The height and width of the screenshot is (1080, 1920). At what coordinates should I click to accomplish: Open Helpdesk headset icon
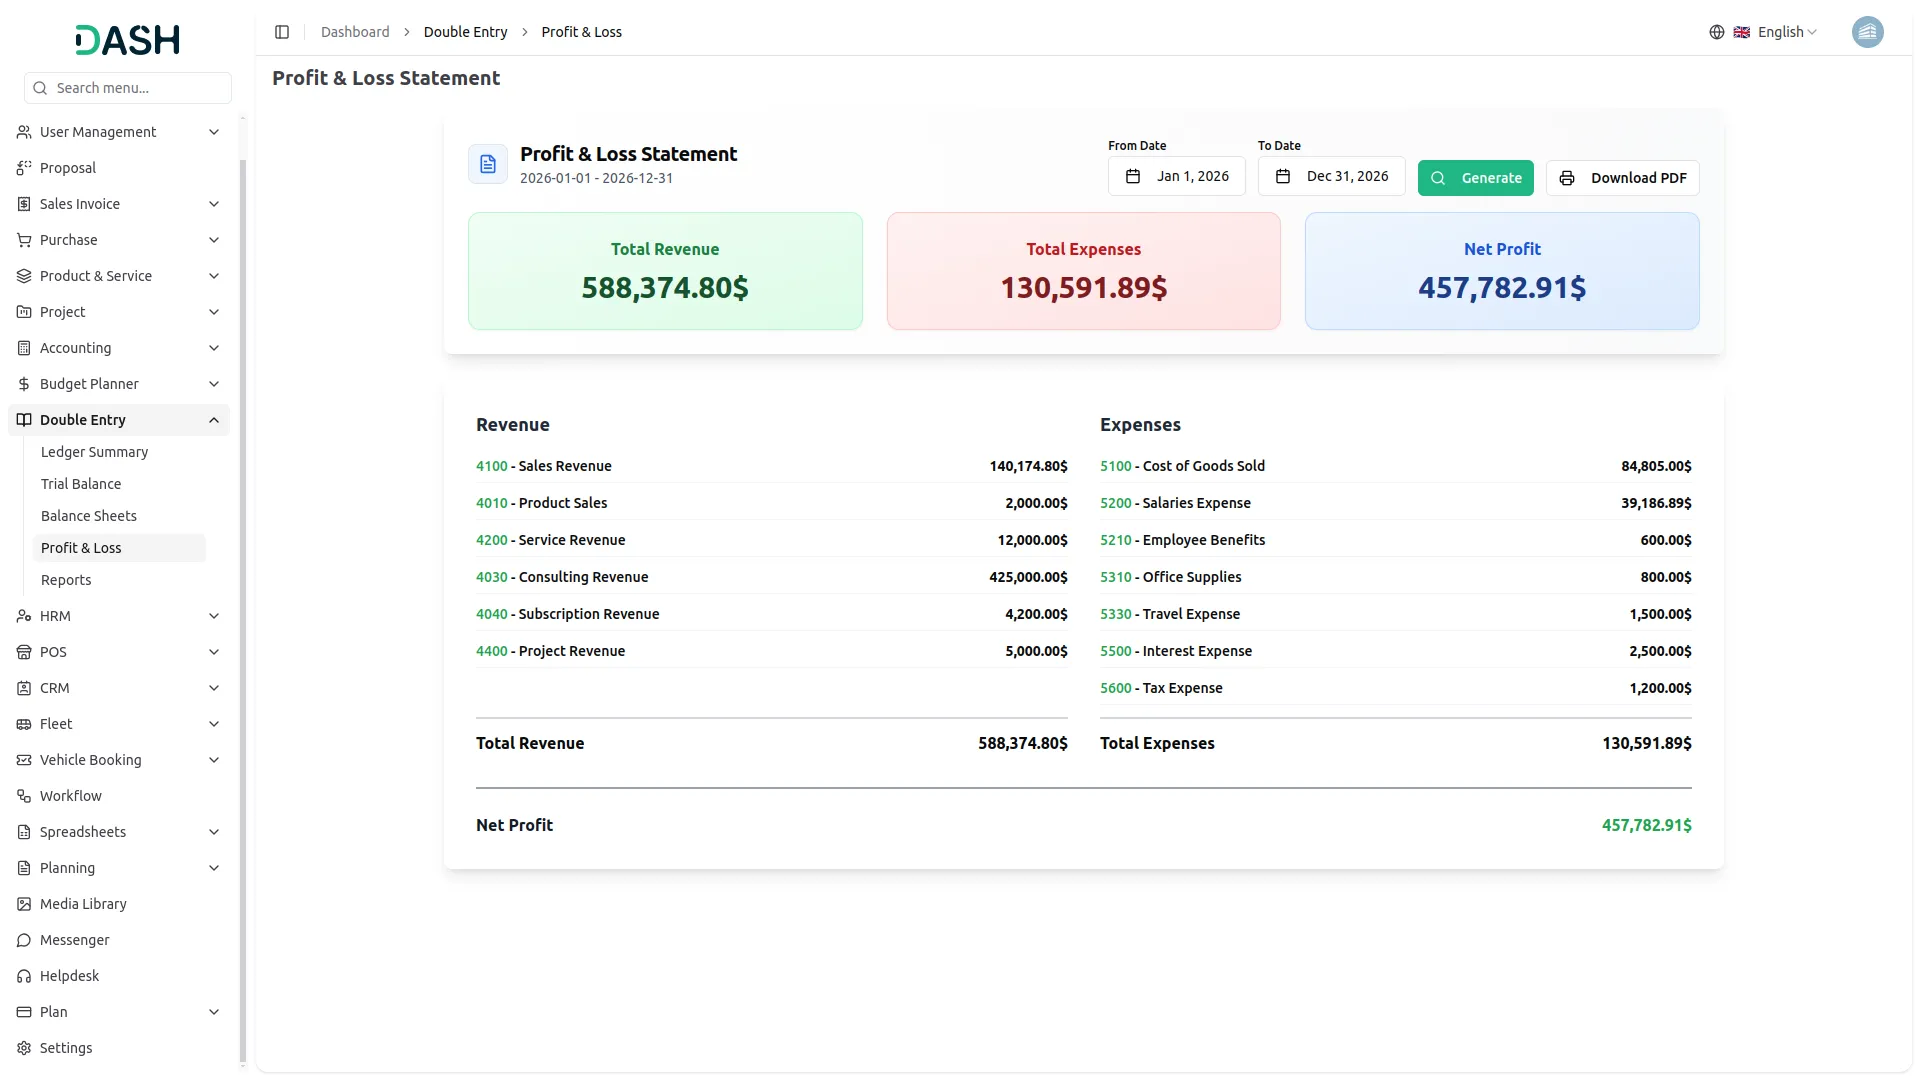[24, 976]
